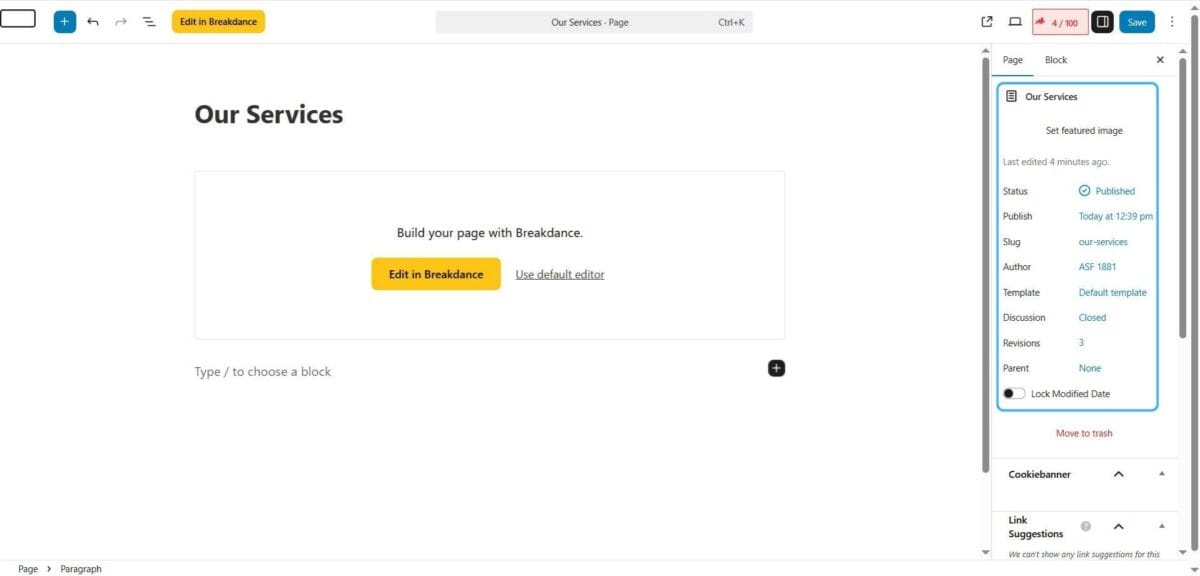1200x576 pixels.
Task: Open Use default editor link
Action: (x=559, y=273)
